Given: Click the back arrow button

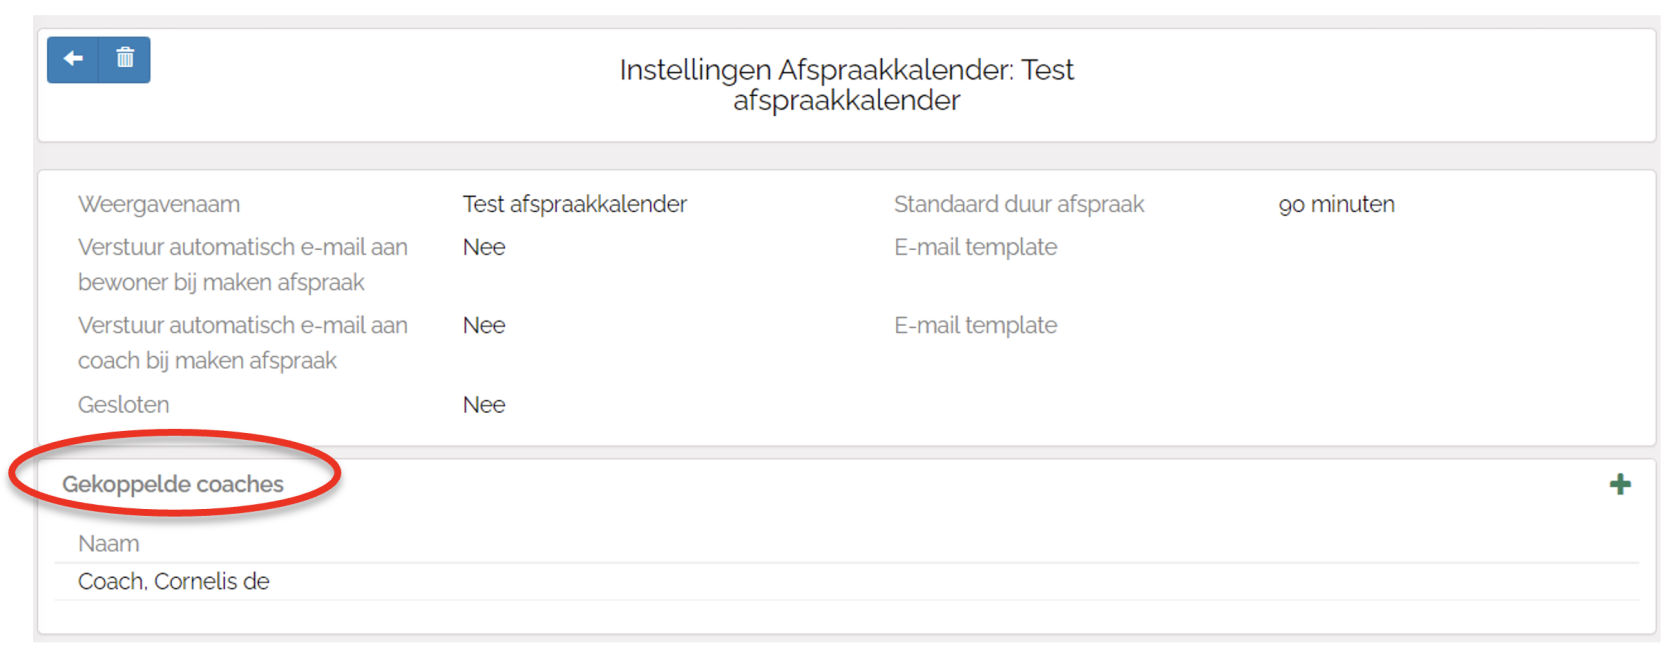Looking at the screenshot, I should pyautogui.click(x=73, y=59).
